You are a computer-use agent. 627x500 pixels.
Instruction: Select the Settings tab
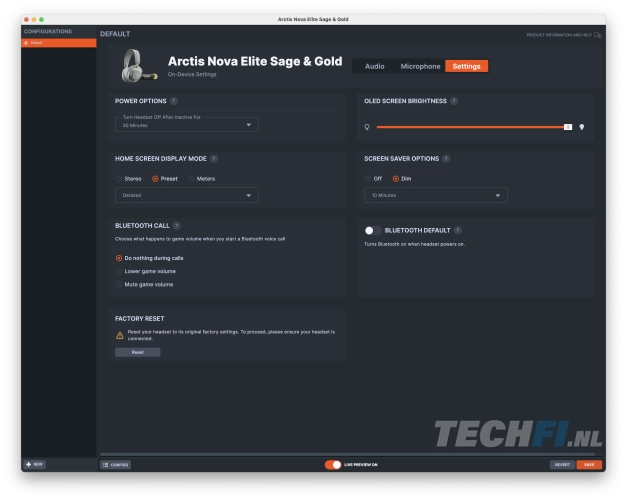tap(466, 66)
